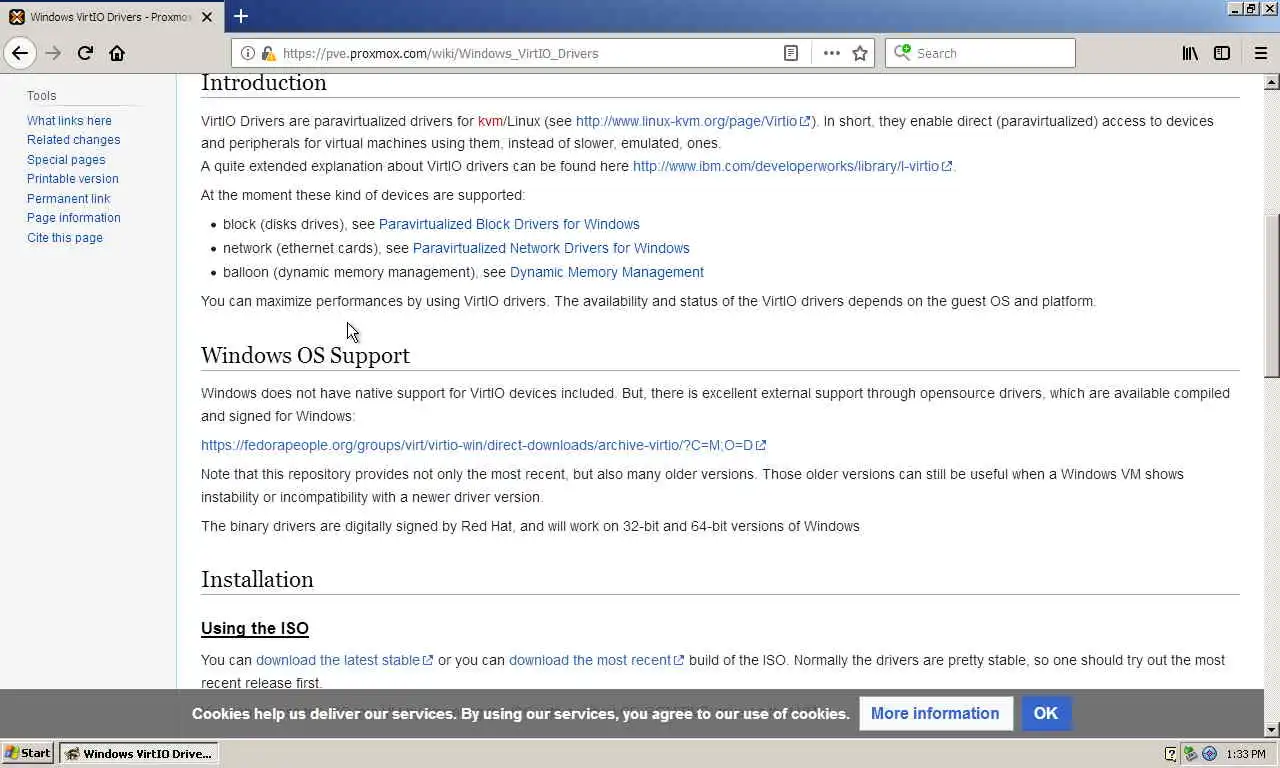This screenshot has height=768, width=1280.
Task: Open What links here
Action: pos(69,121)
